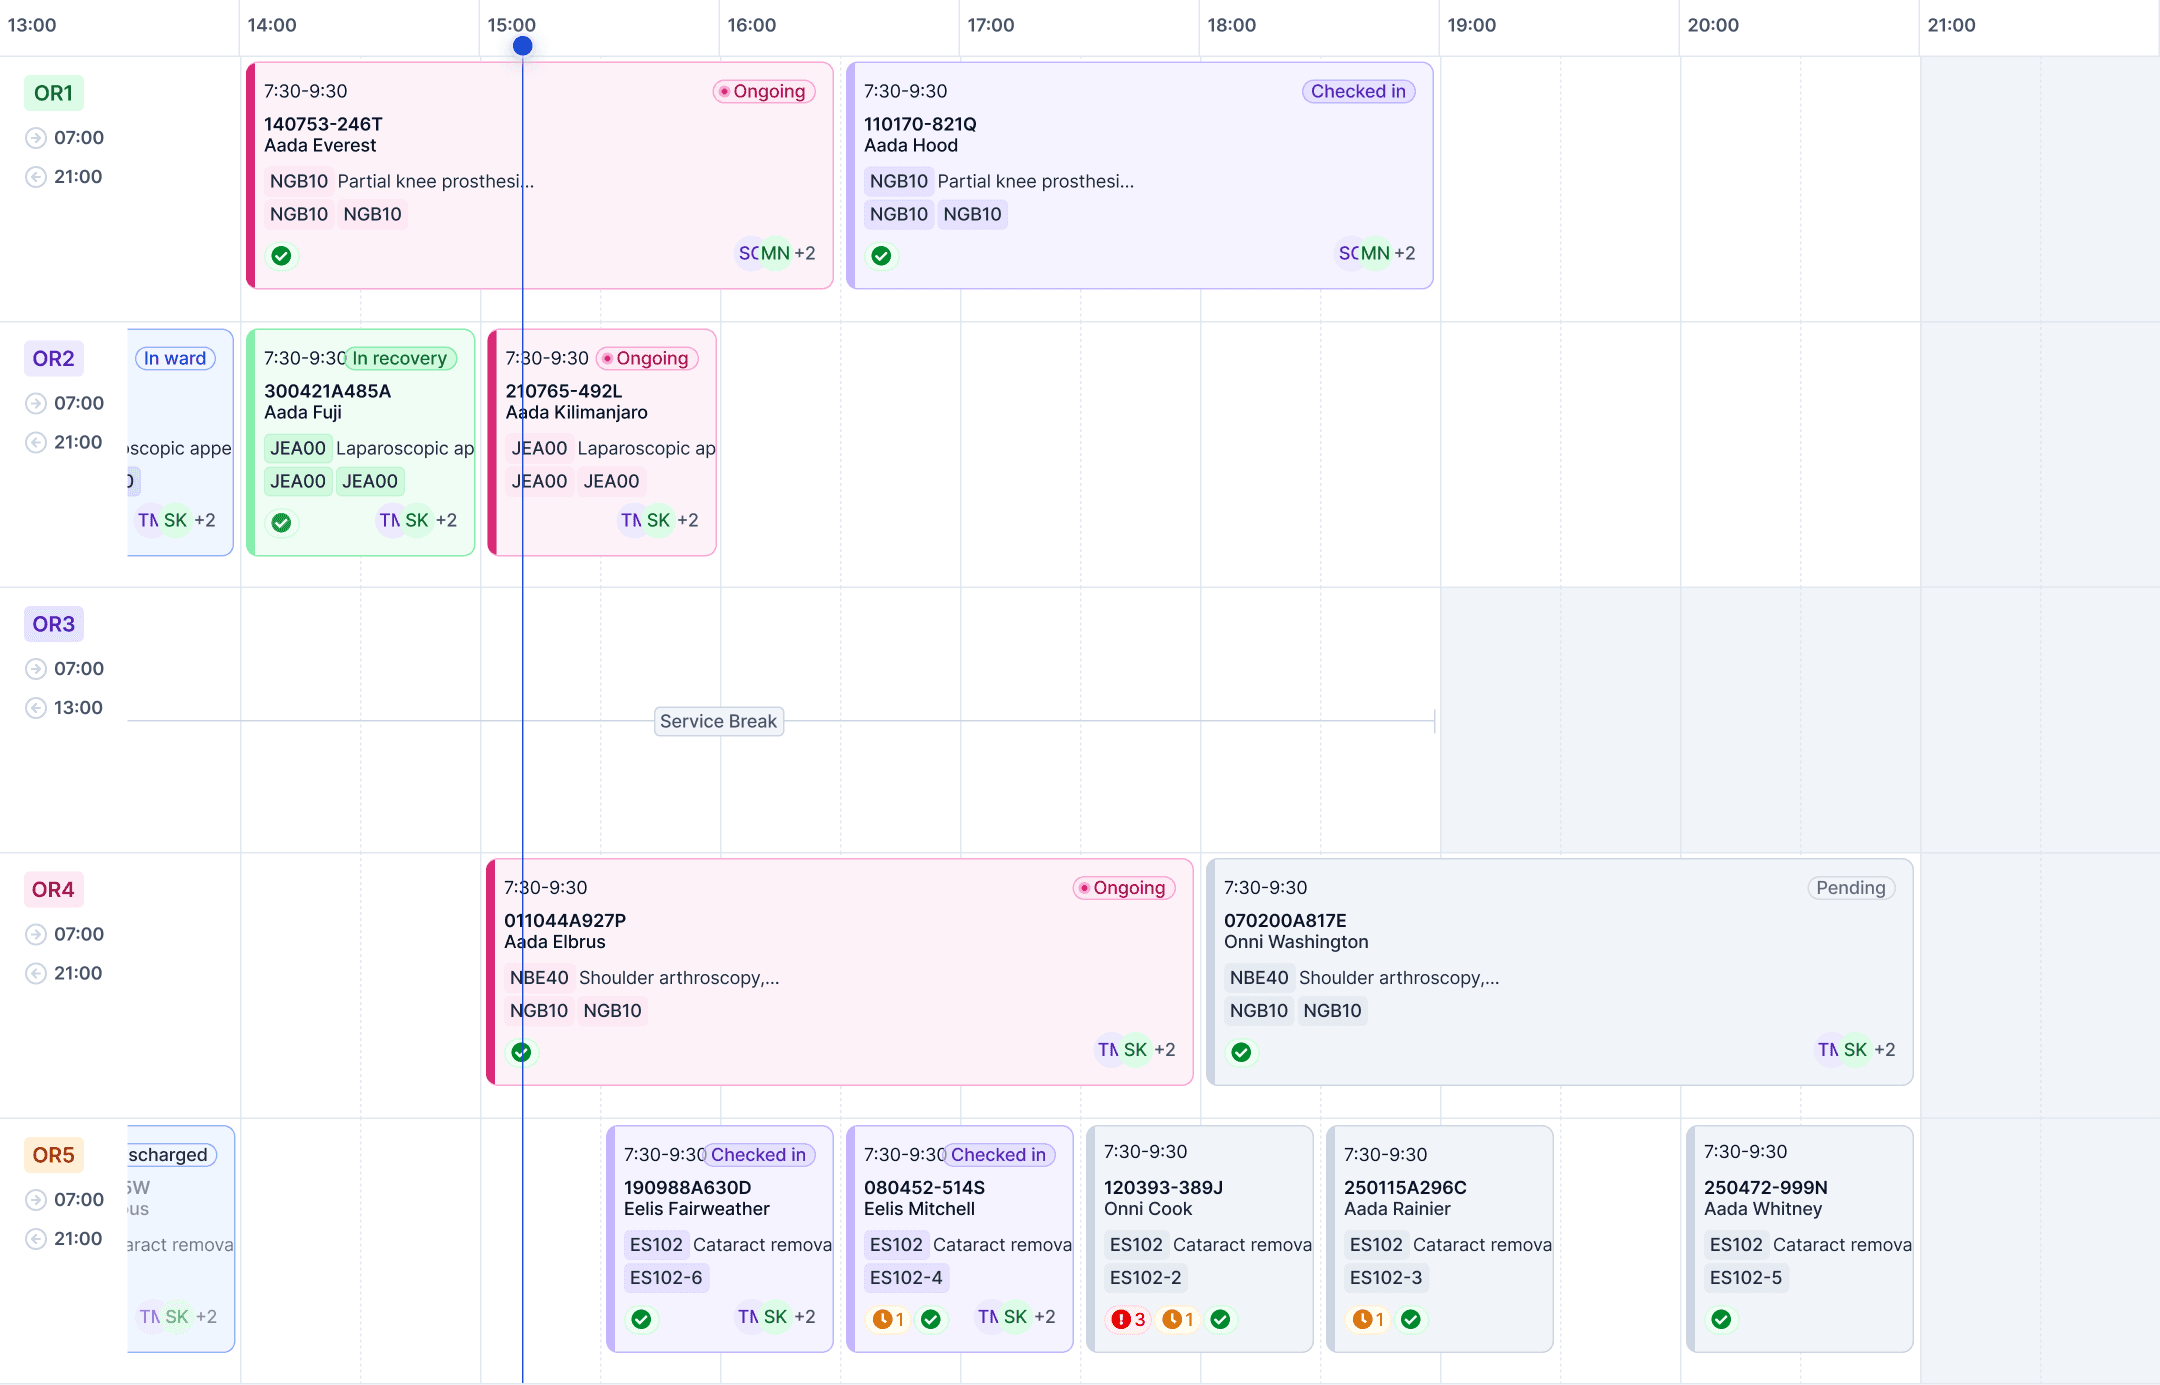Click green checkmark on Aada Whitney card

click(x=1721, y=1319)
